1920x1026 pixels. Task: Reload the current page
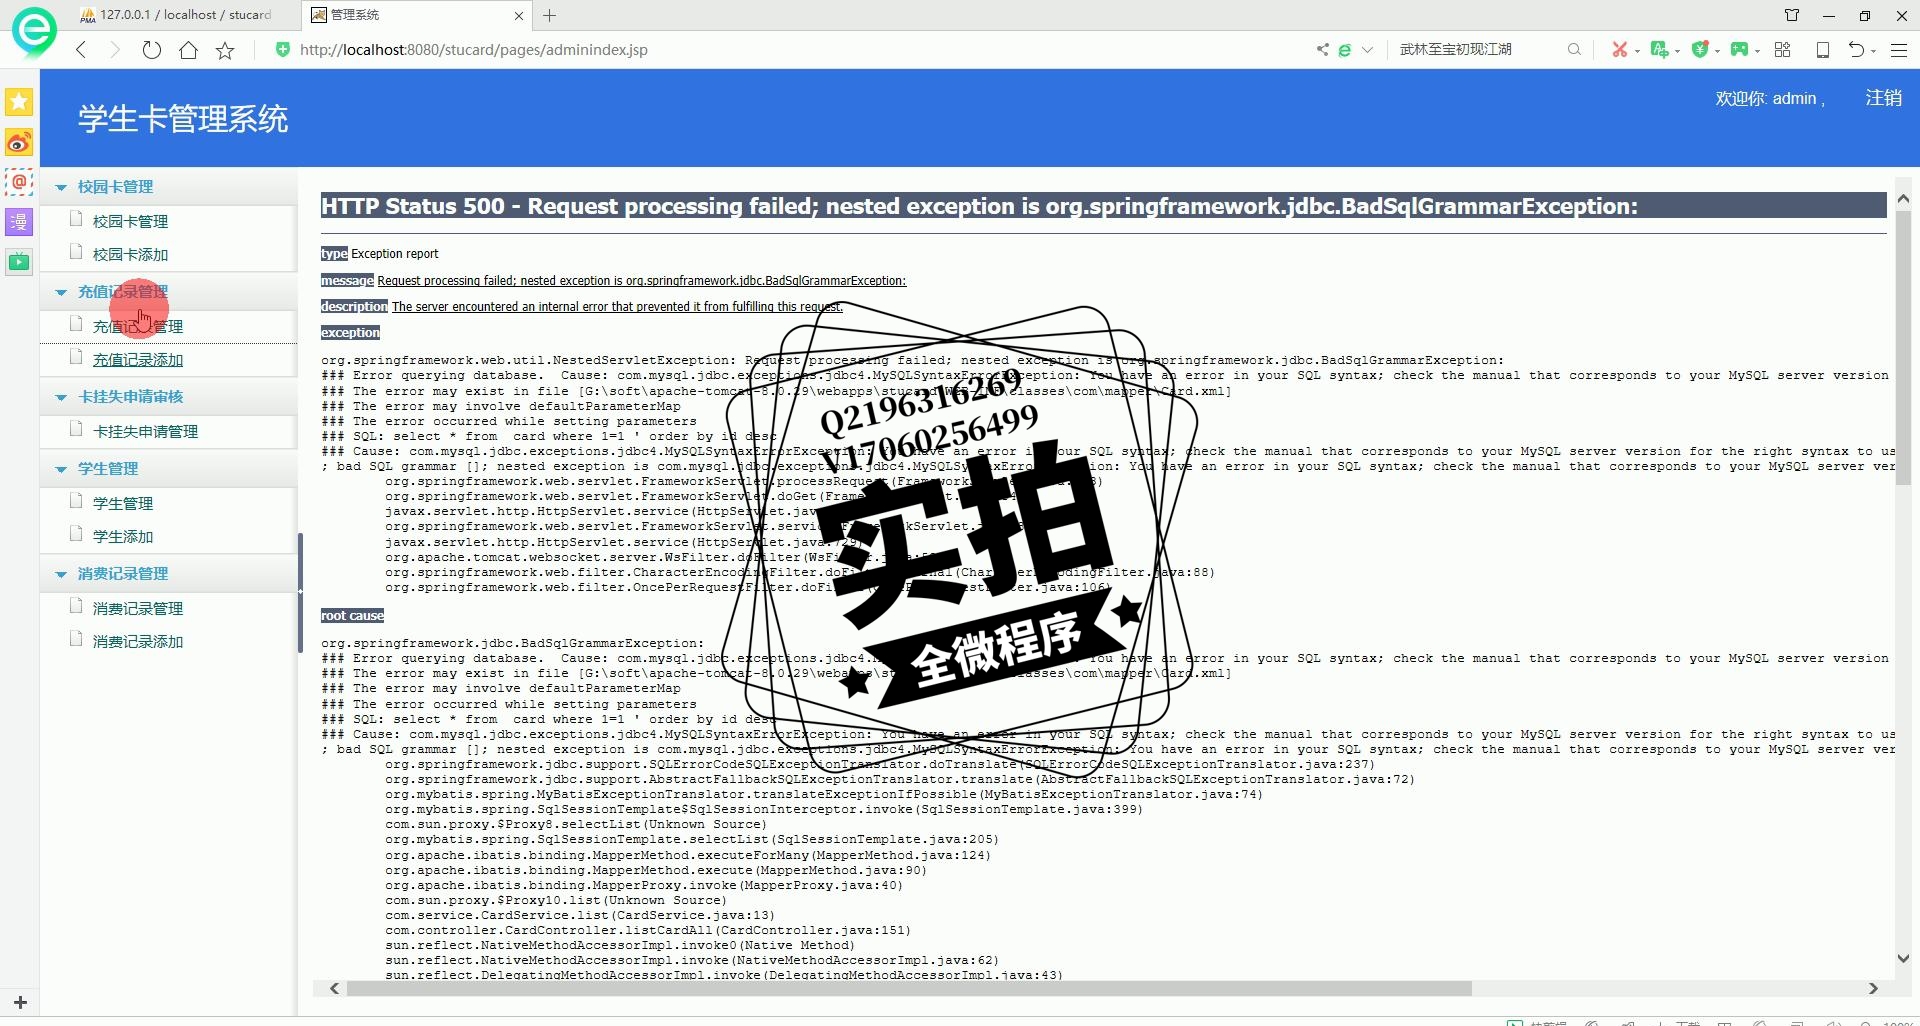tap(151, 50)
